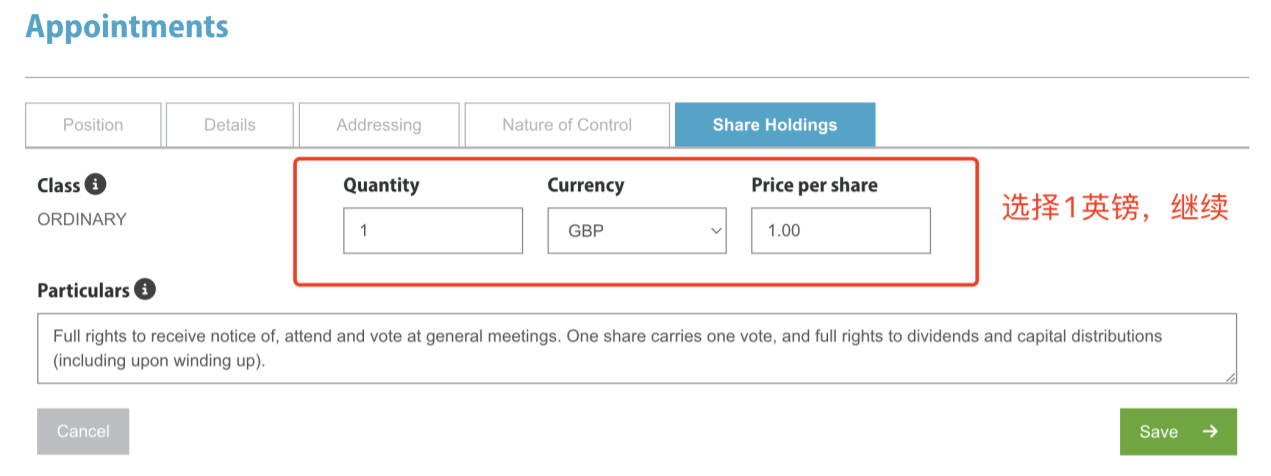
Task: Focus the Quantity input field
Action: [x=433, y=230]
